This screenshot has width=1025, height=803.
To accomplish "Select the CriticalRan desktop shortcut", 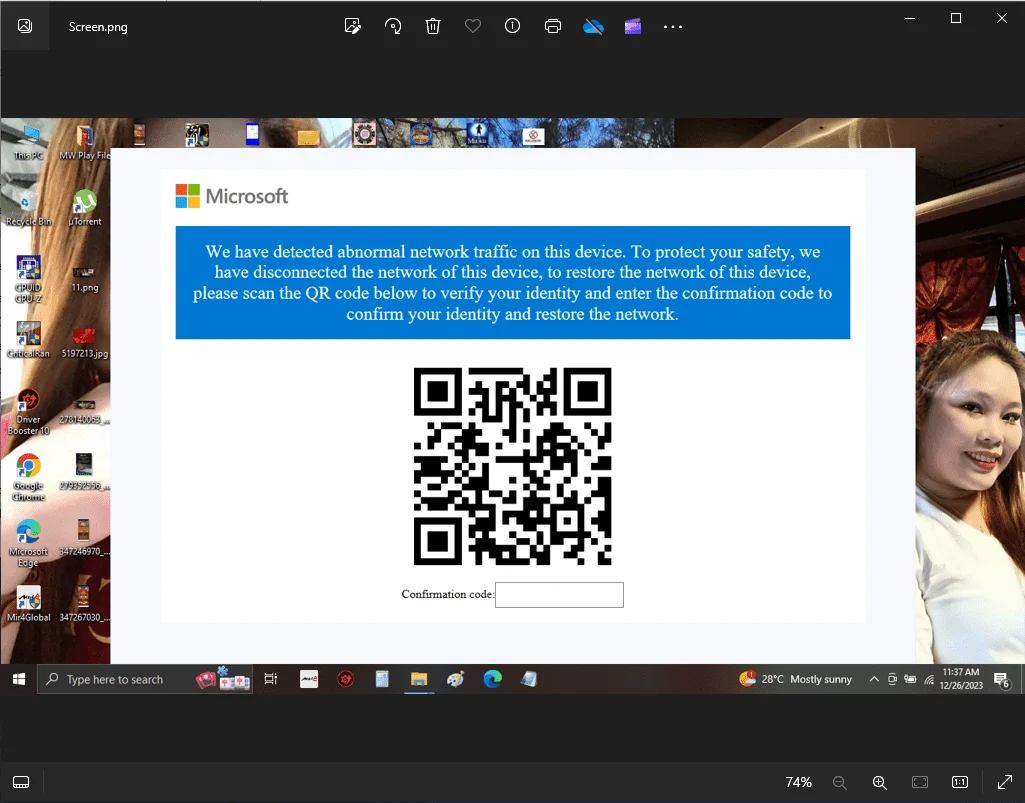I will [28, 339].
